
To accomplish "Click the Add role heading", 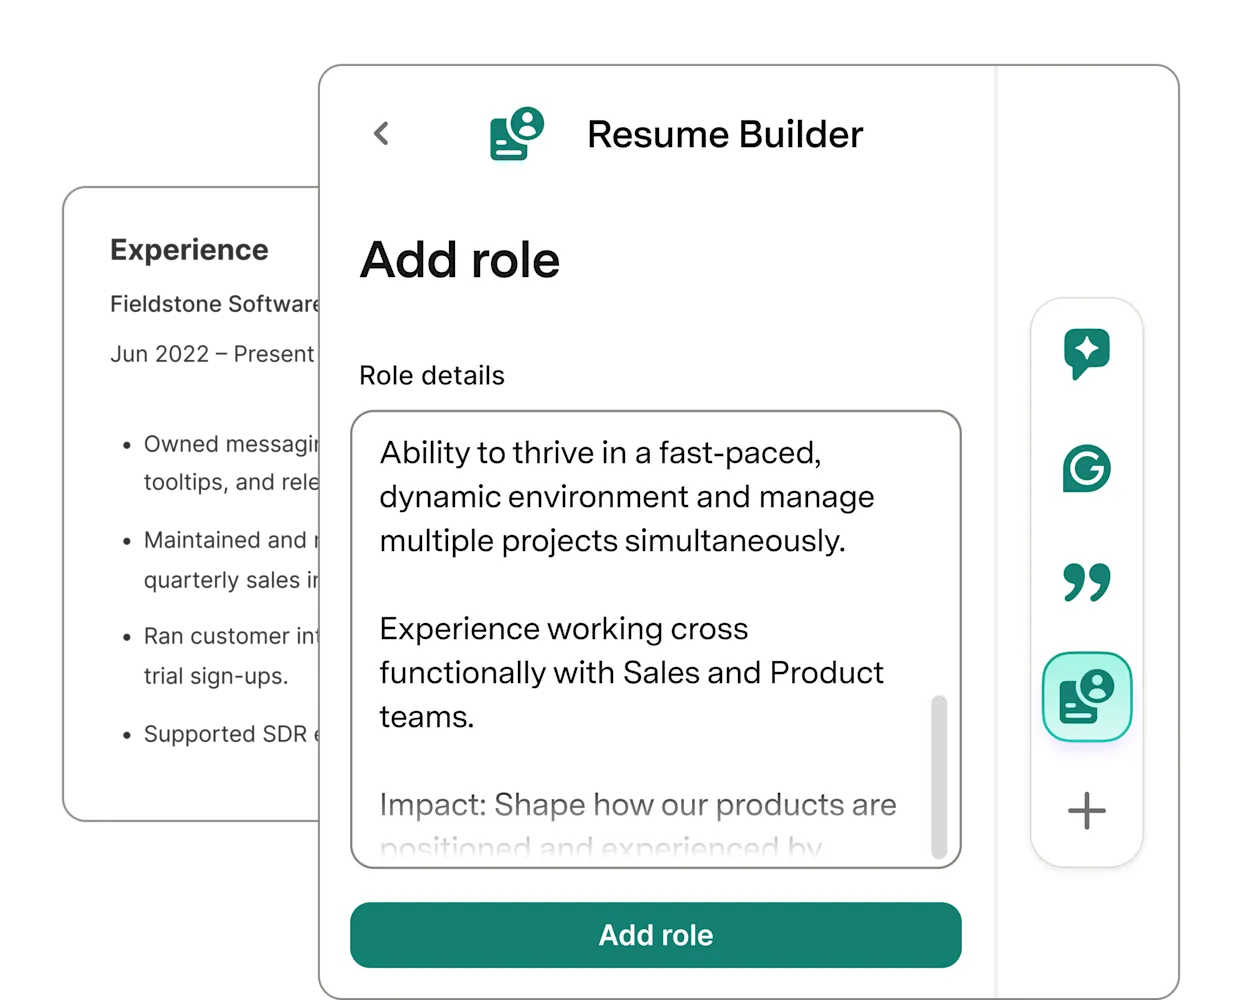I will (460, 260).
